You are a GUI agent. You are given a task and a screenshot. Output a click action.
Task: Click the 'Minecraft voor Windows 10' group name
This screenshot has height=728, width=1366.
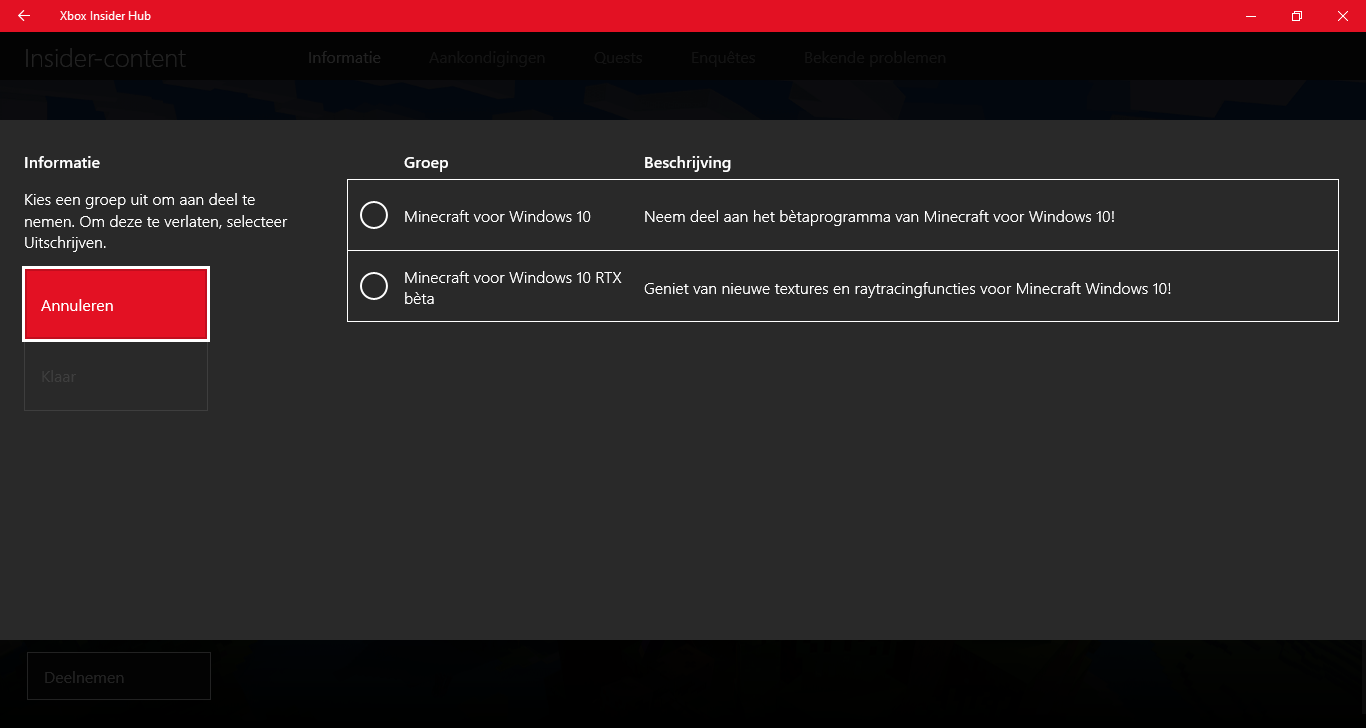click(497, 216)
